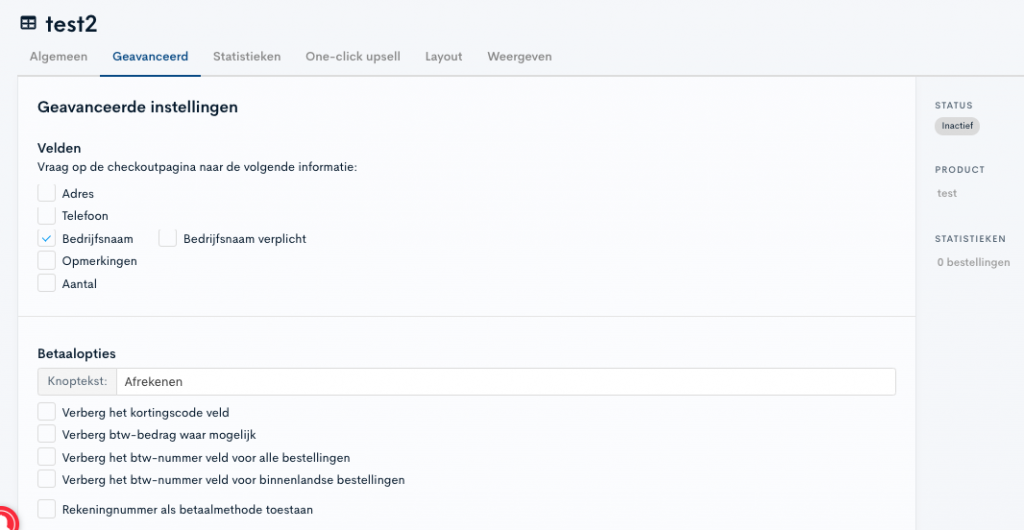Toggle the Aantal checkbox
The image size is (1024, 530).
click(x=47, y=283)
